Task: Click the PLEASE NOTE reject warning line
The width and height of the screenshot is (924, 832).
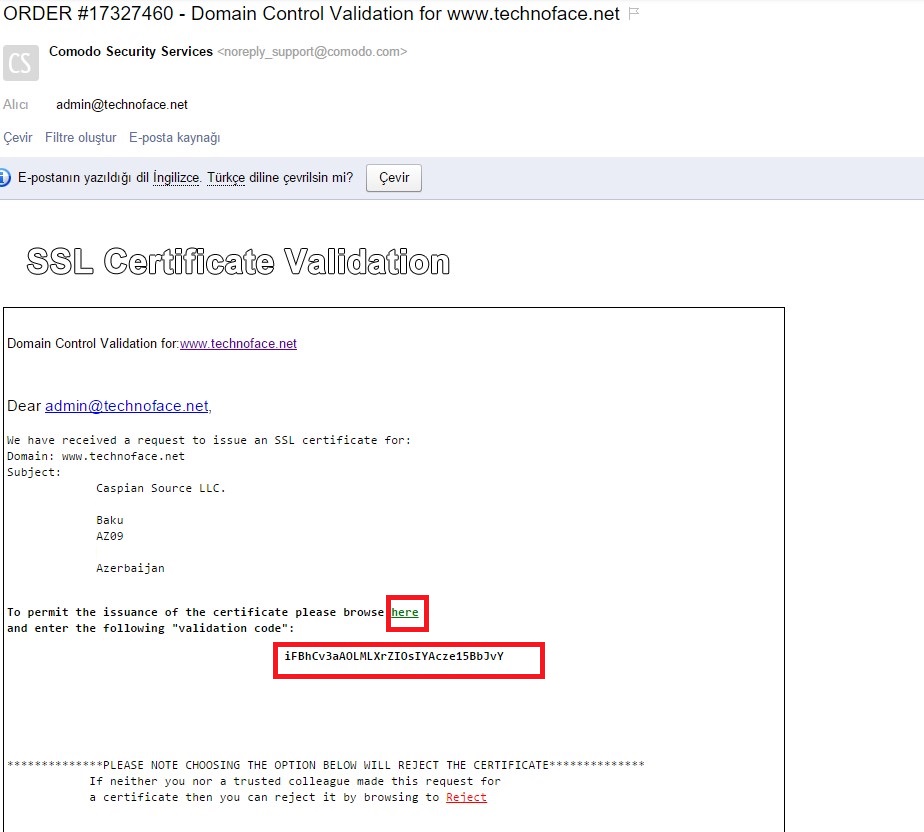Action: pyautogui.click(x=326, y=765)
